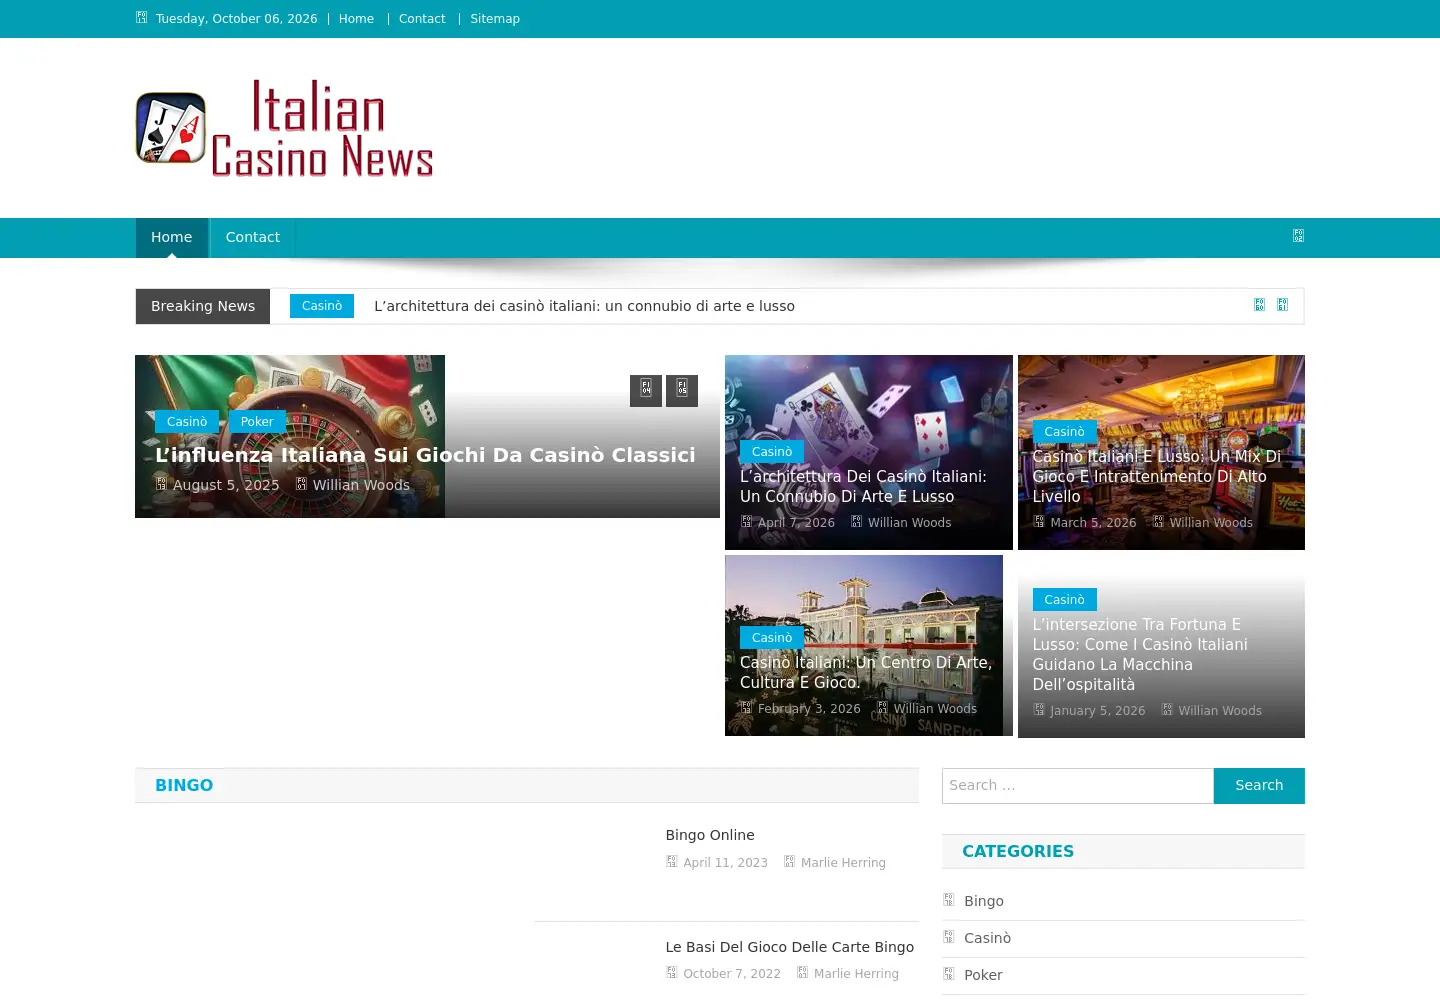Image resolution: width=1440 pixels, height=1000 pixels.
Task: Select the Contact tab in the main menu
Action: pyautogui.click(x=253, y=238)
